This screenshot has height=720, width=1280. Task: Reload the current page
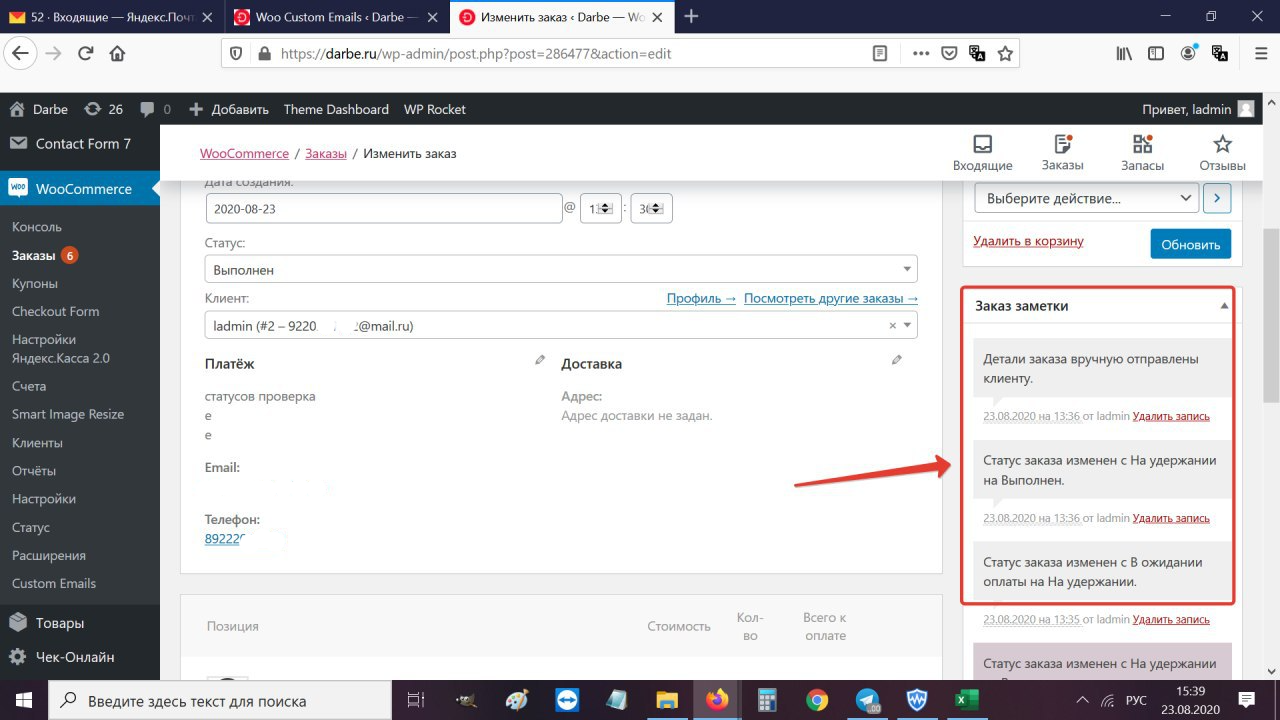click(x=85, y=54)
